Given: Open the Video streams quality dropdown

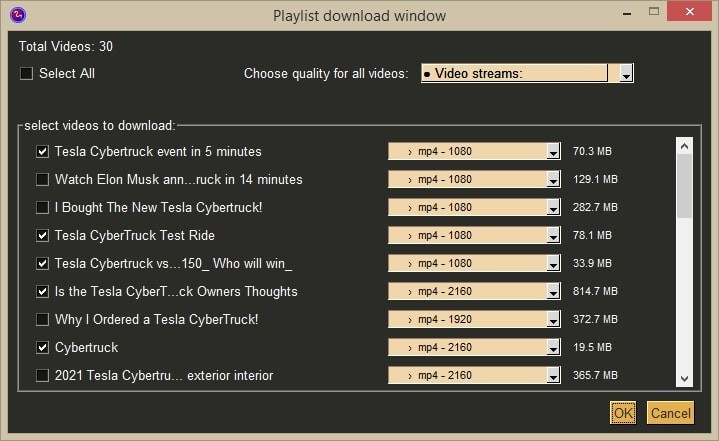Looking at the screenshot, I should tap(626, 74).
